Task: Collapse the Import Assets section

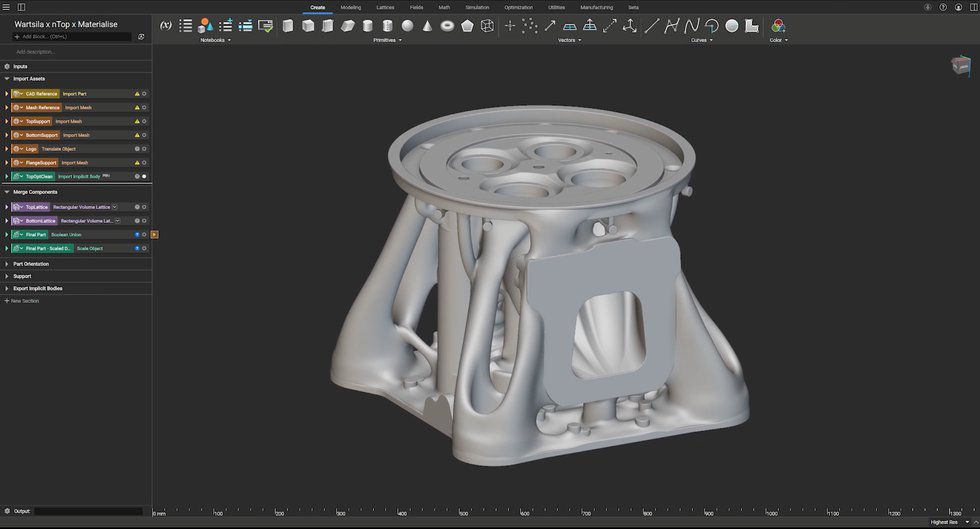Action: [7, 78]
